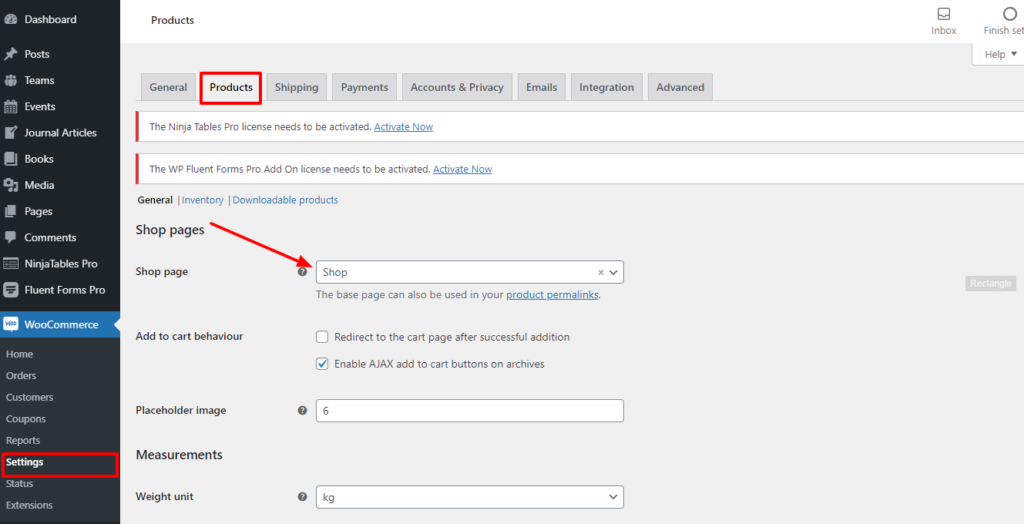Image resolution: width=1024 pixels, height=524 pixels.
Task: Uncheck Enable AJAX add to cart buttons
Action: pos(322,364)
